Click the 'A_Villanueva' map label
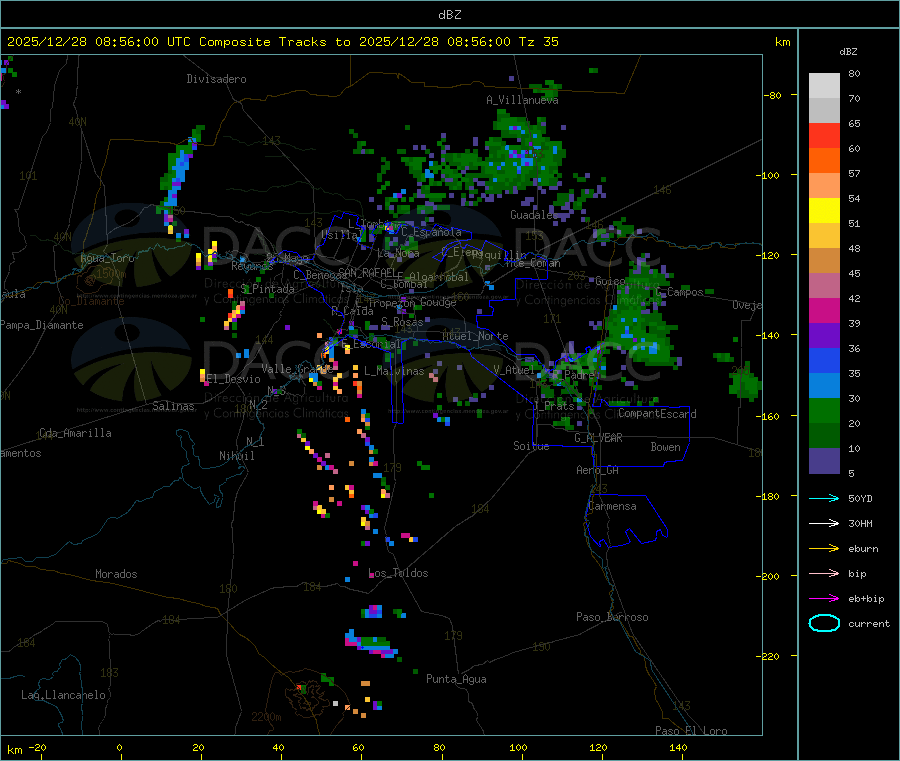 (x=522, y=100)
